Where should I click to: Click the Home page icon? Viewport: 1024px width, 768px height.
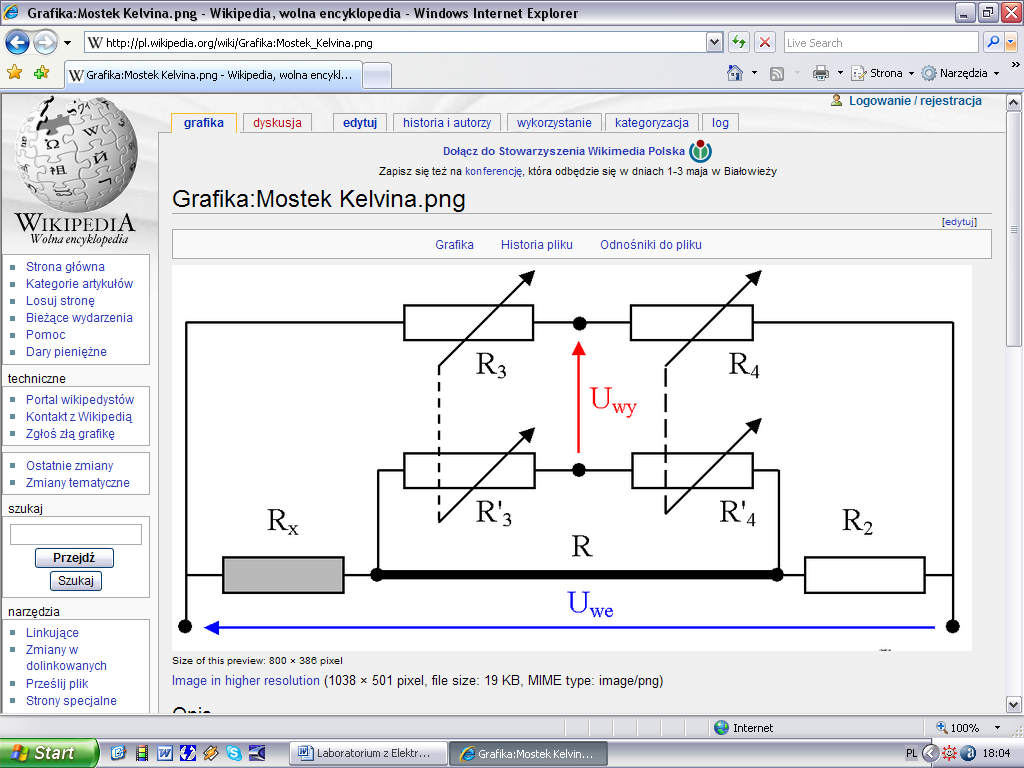point(735,73)
